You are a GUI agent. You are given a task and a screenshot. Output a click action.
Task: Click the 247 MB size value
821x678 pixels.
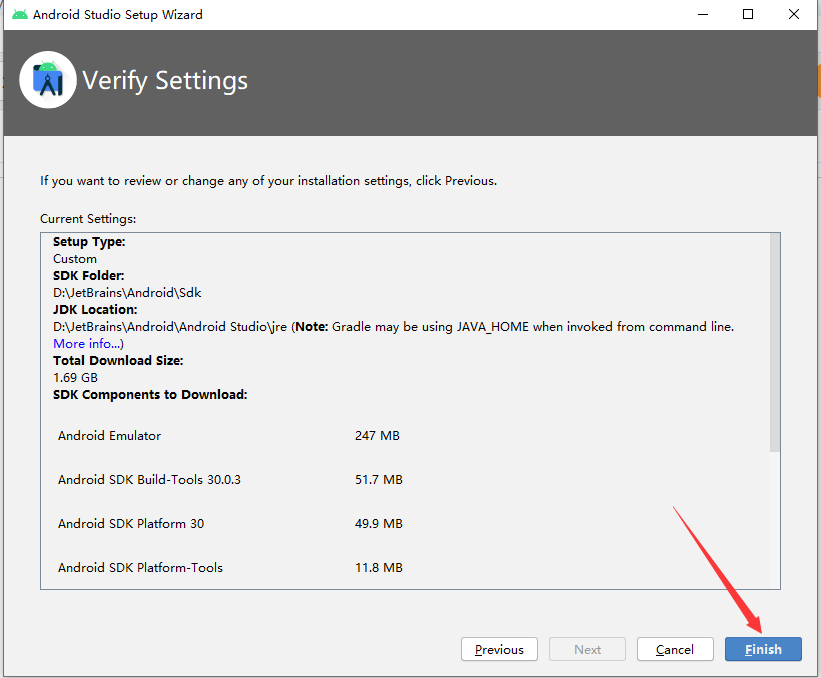click(377, 436)
